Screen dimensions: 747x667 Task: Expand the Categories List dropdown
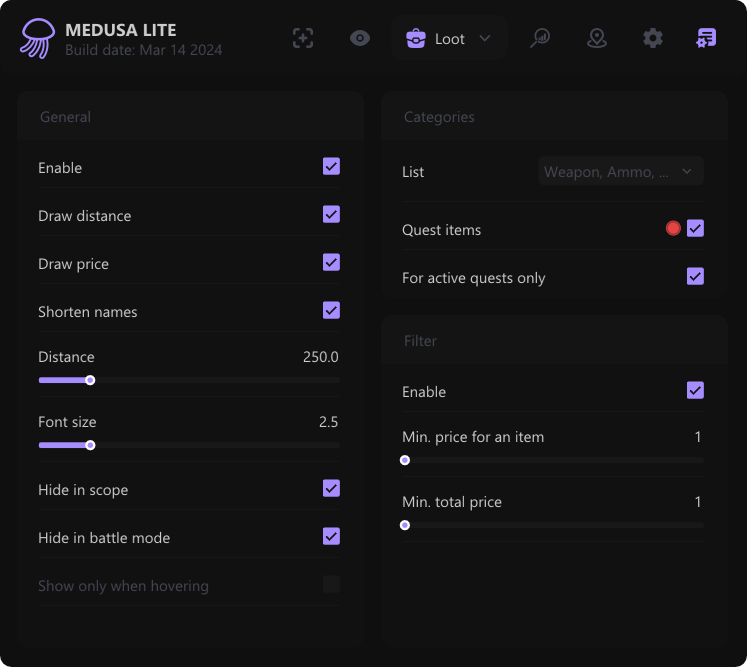click(x=620, y=172)
